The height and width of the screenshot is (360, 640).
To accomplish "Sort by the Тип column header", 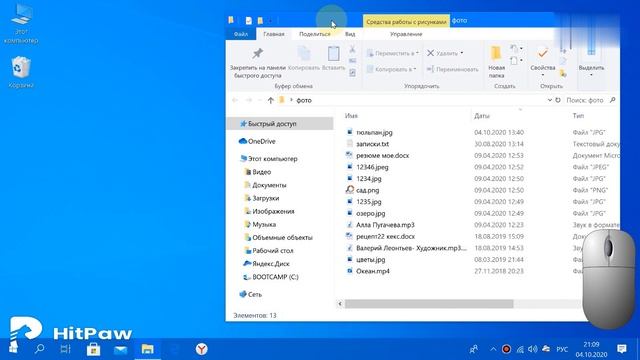I will [578, 116].
